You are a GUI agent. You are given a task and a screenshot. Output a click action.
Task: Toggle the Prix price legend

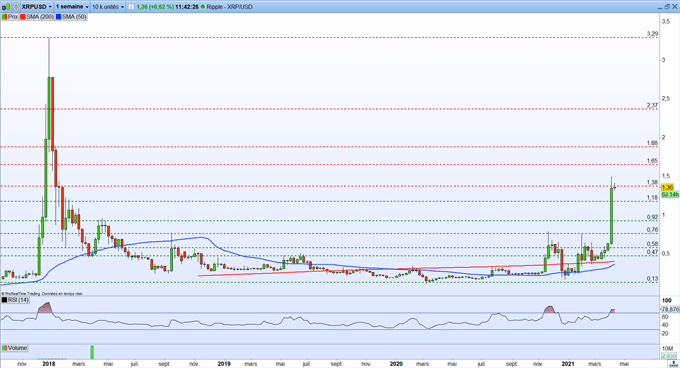[10, 17]
